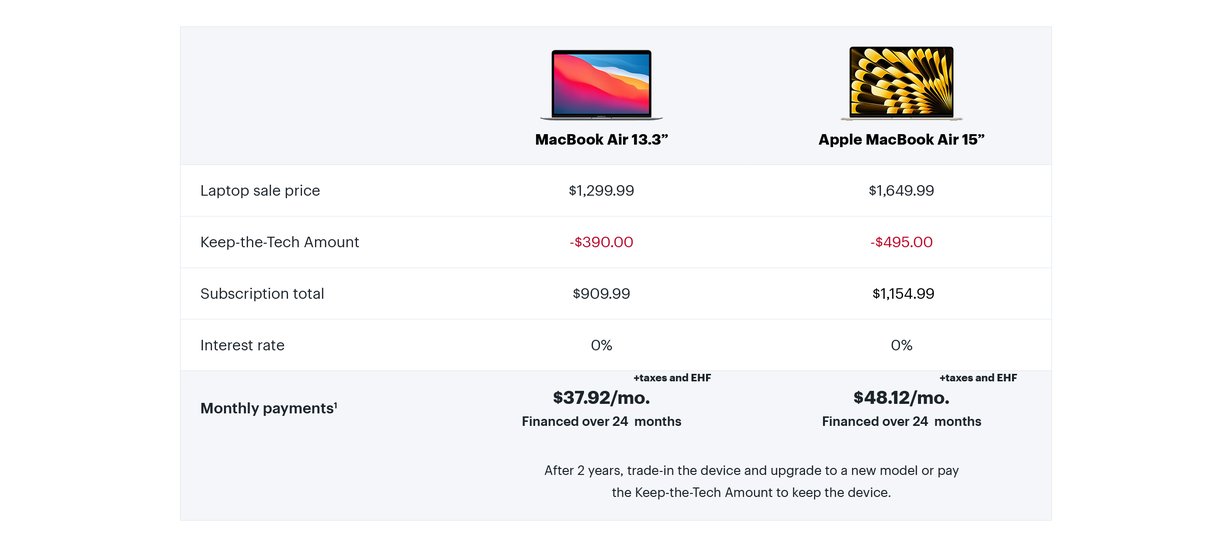
Task: Click the $1,649.99 sale price
Action: pyautogui.click(x=901, y=191)
